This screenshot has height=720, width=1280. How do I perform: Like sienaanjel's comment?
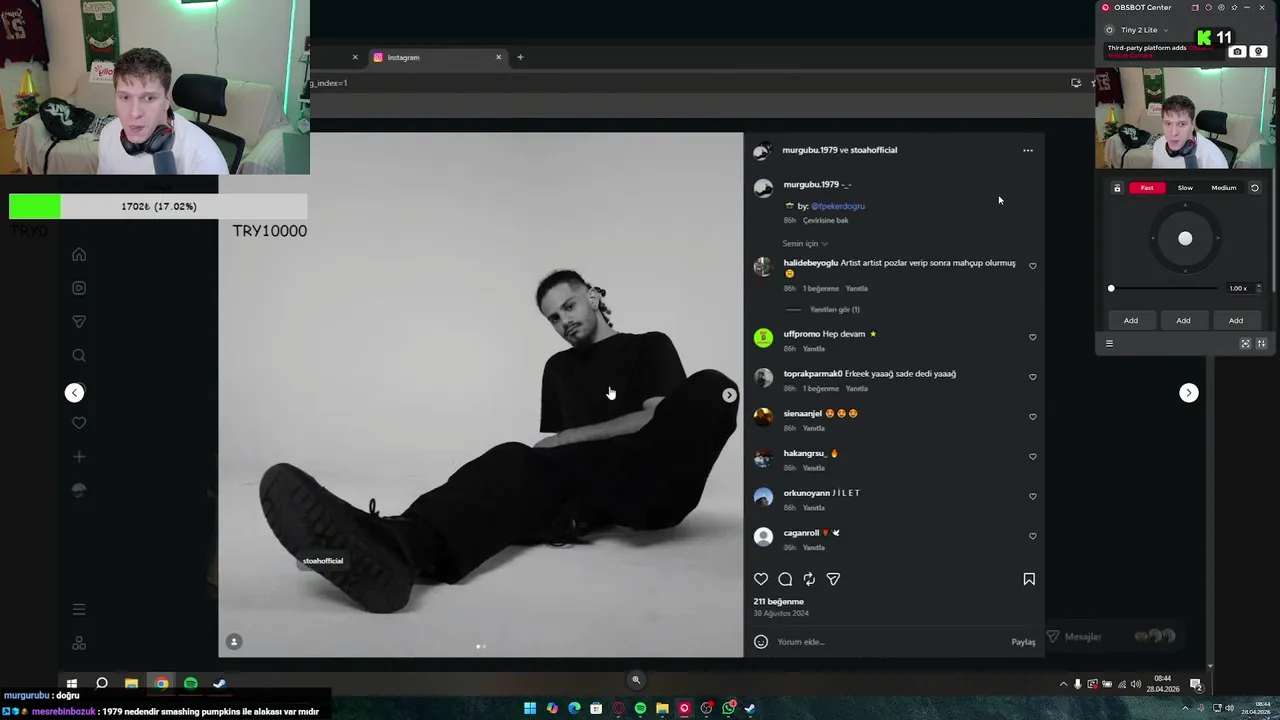[1033, 417]
